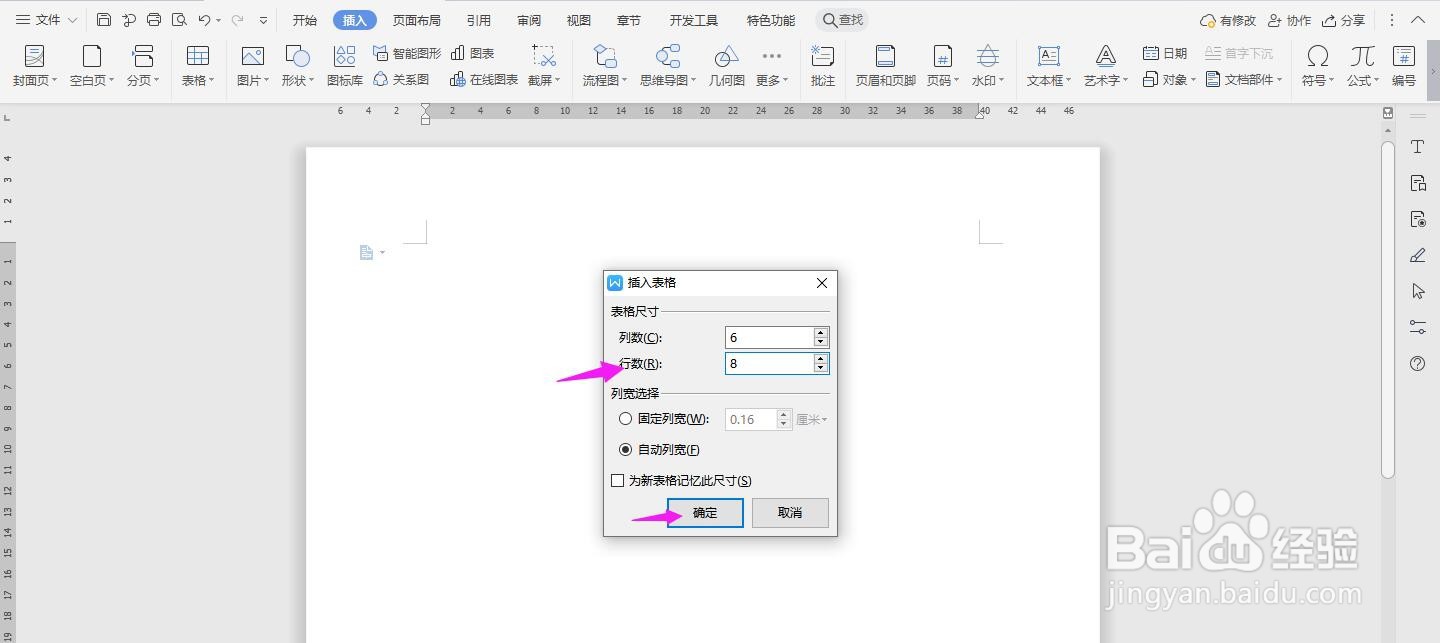Open the screenshot (截屏) tool
This screenshot has width=1440, height=643.
tap(544, 65)
